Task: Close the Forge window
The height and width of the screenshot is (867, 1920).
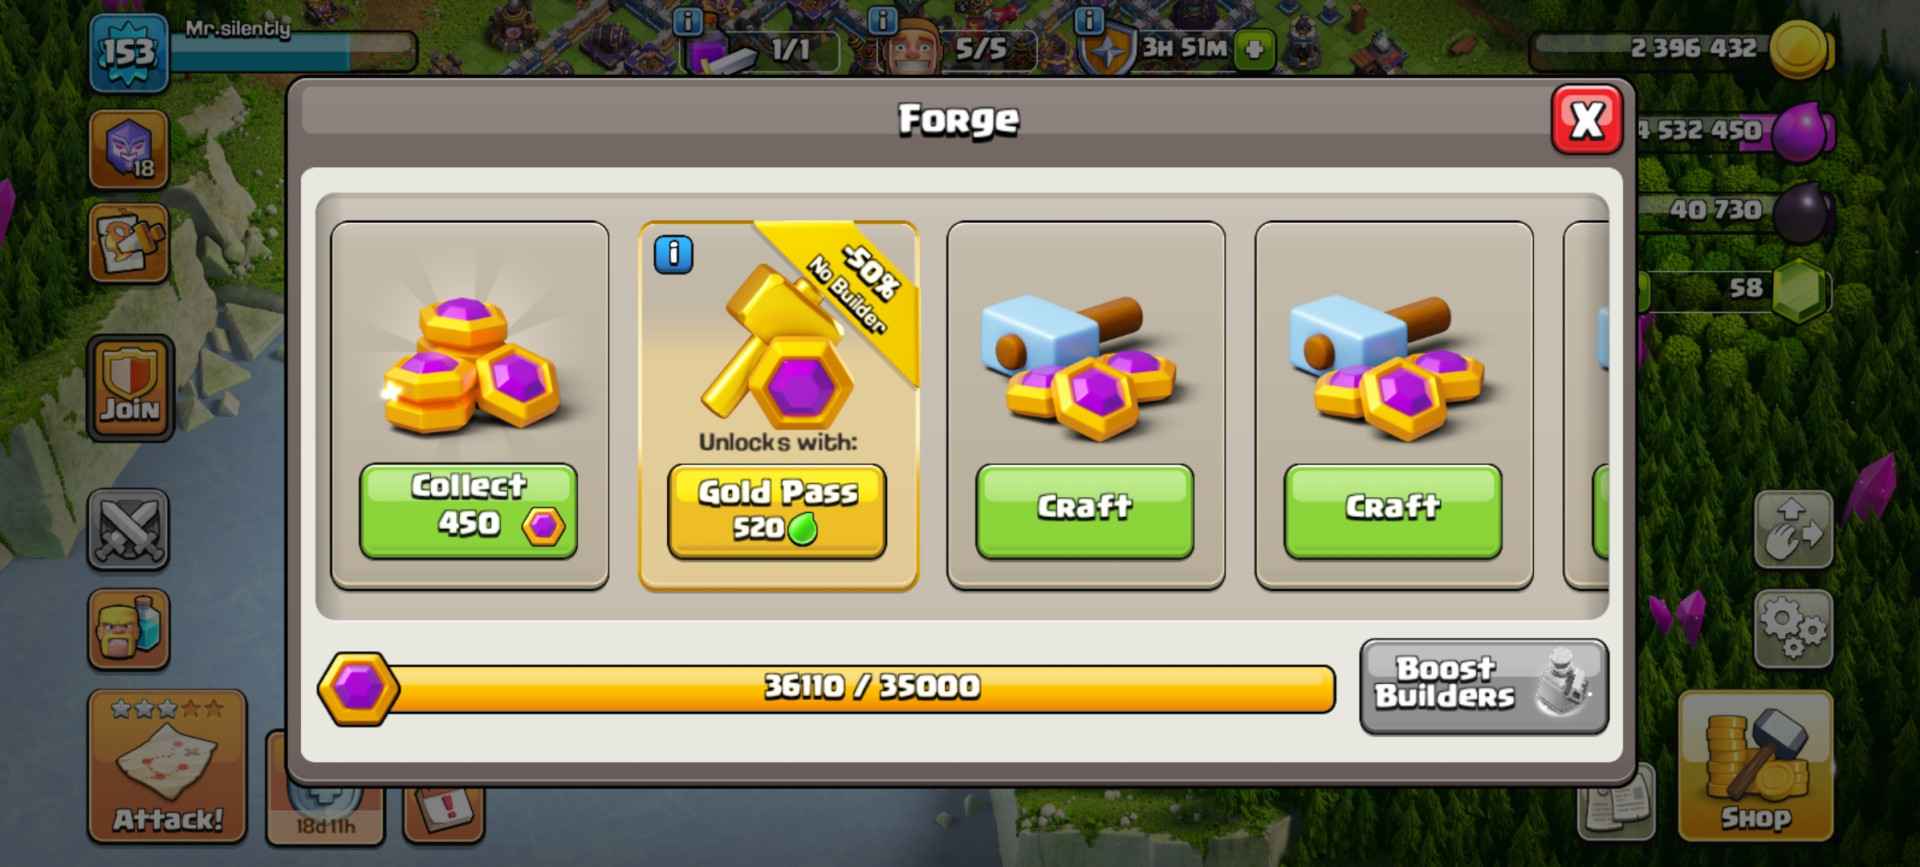Action: 1587,120
